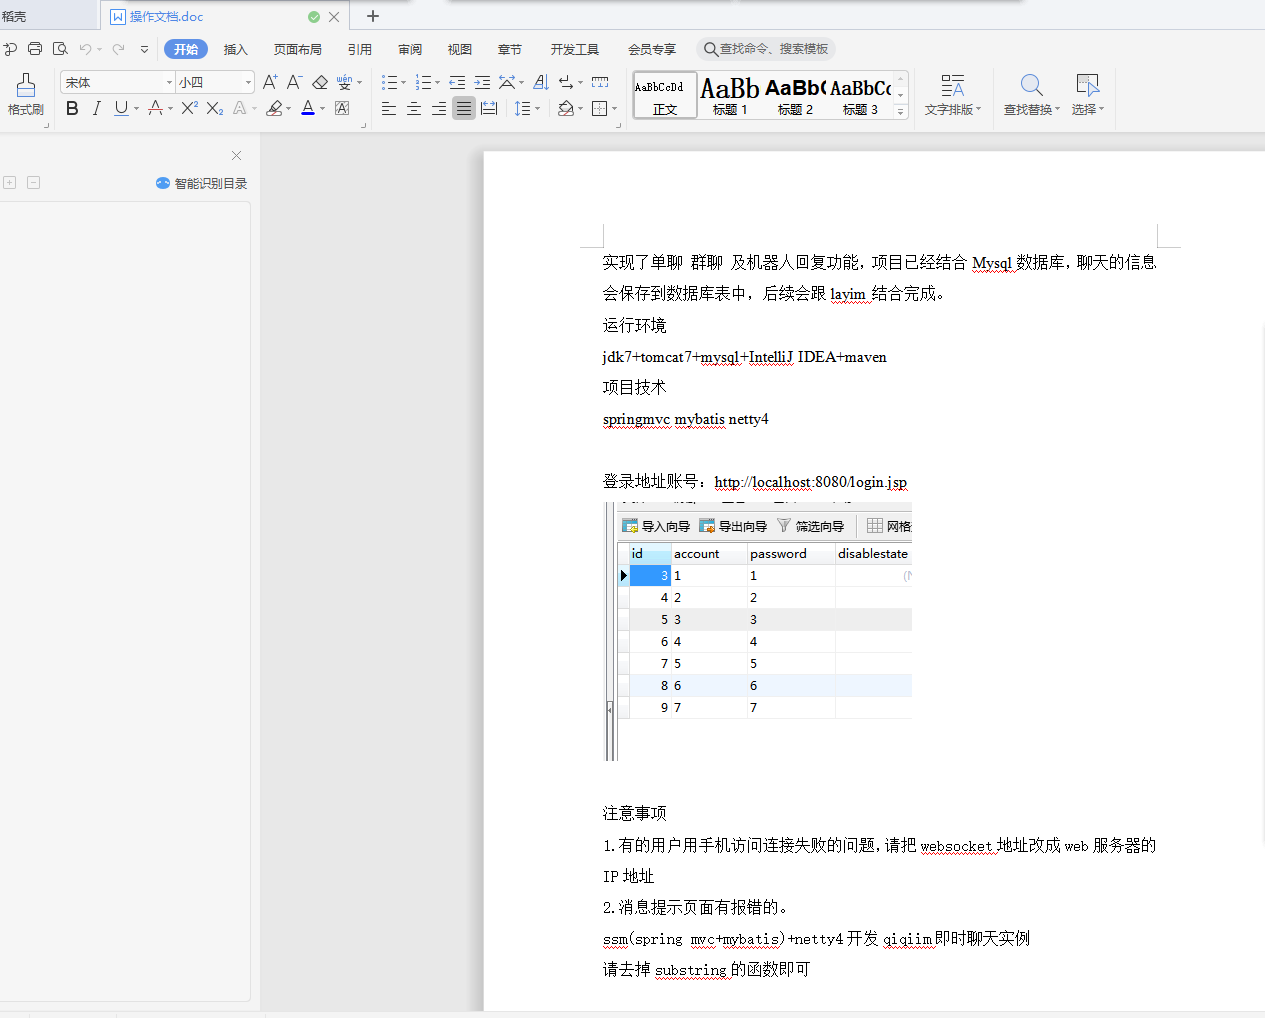Click the clear formatting eraser icon
This screenshot has height=1018, width=1265.
[x=320, y=81]
